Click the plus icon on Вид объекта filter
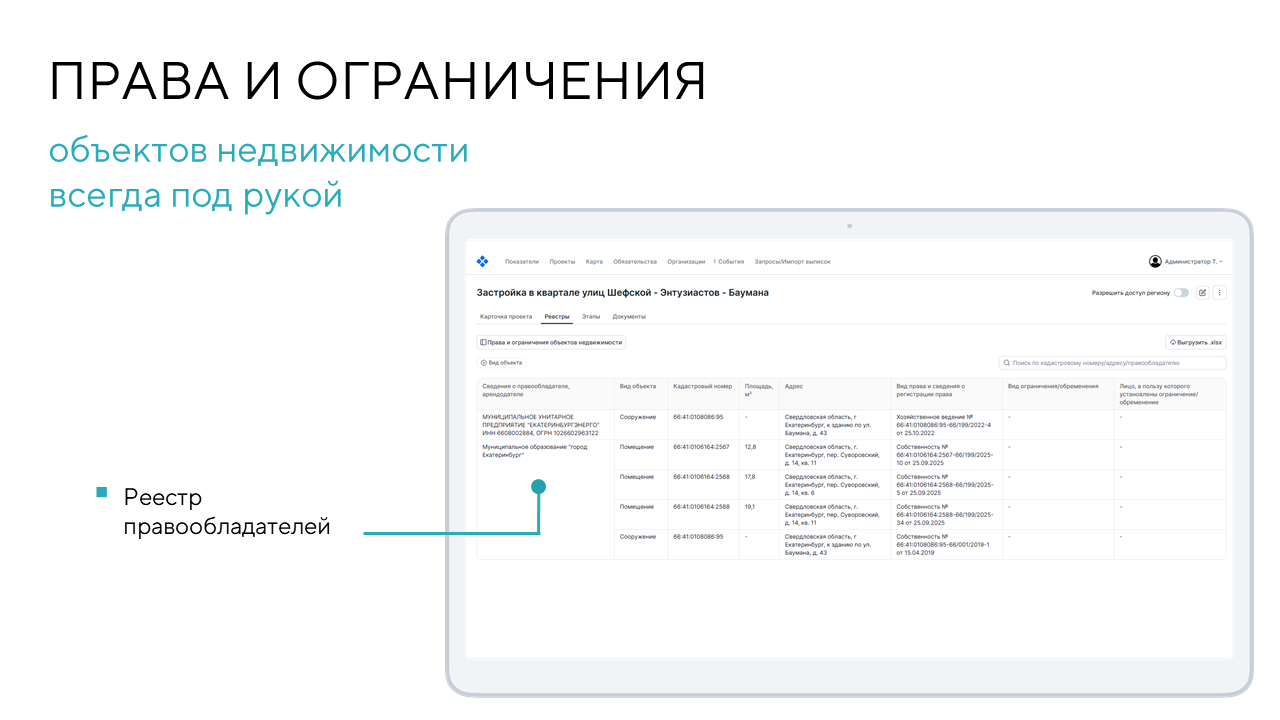This screenshot has height=720, width=1280. point(484,363)
